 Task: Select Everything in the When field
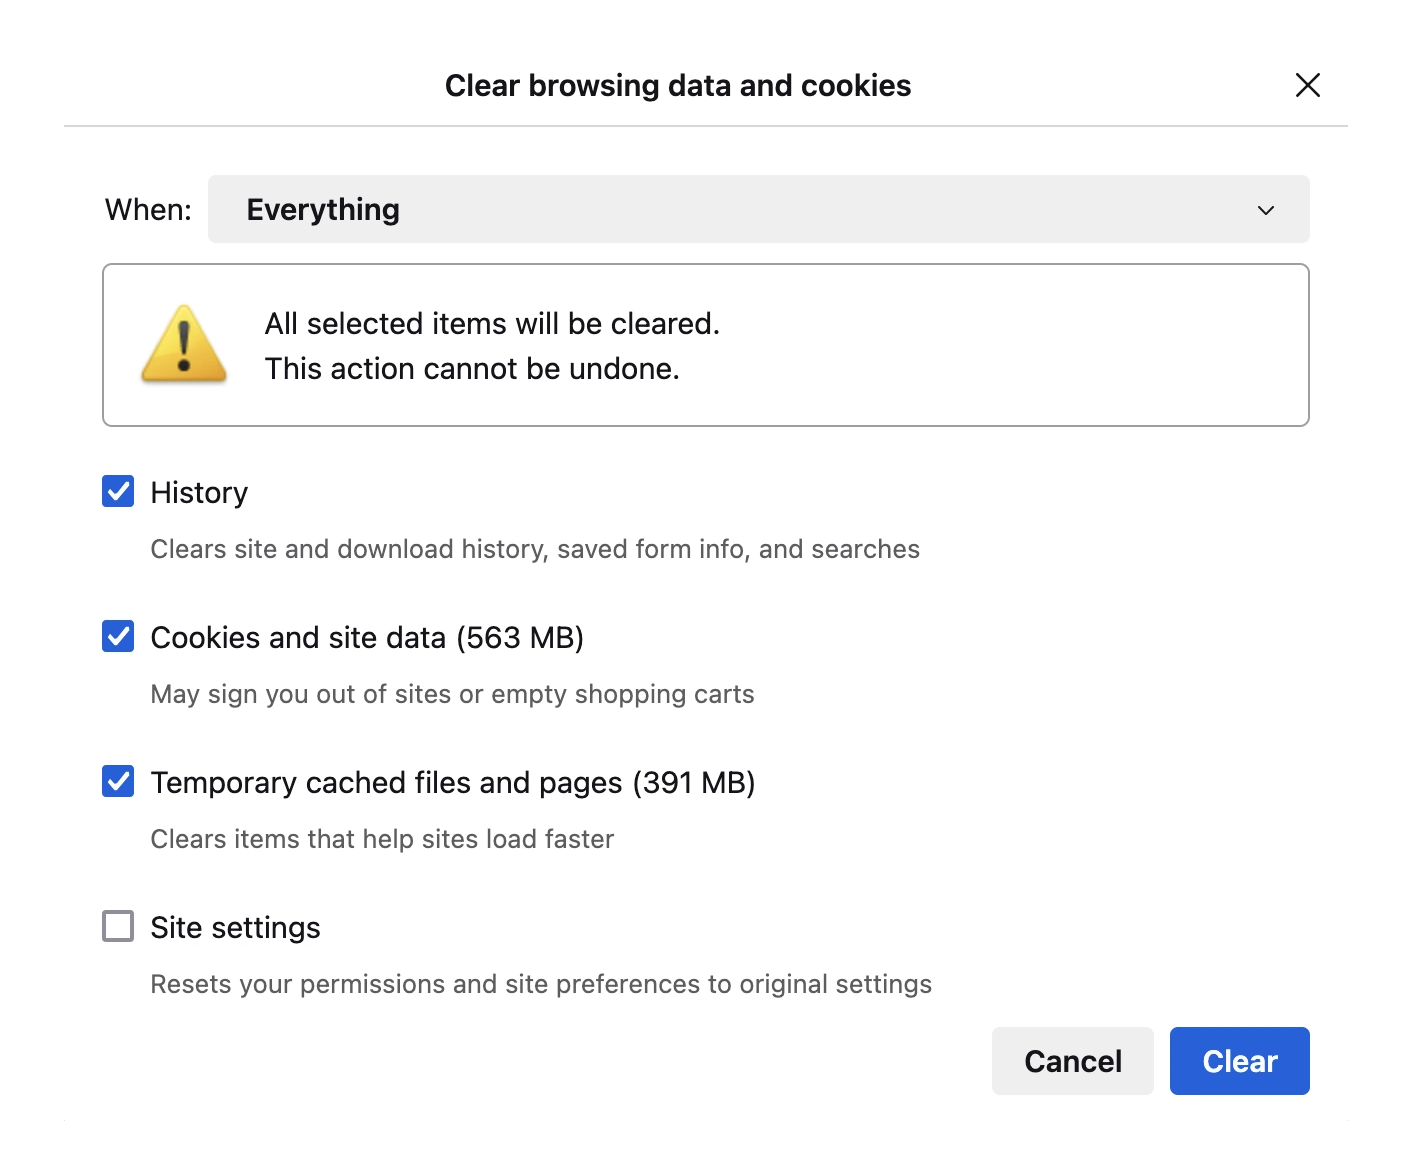click(322, 209)
